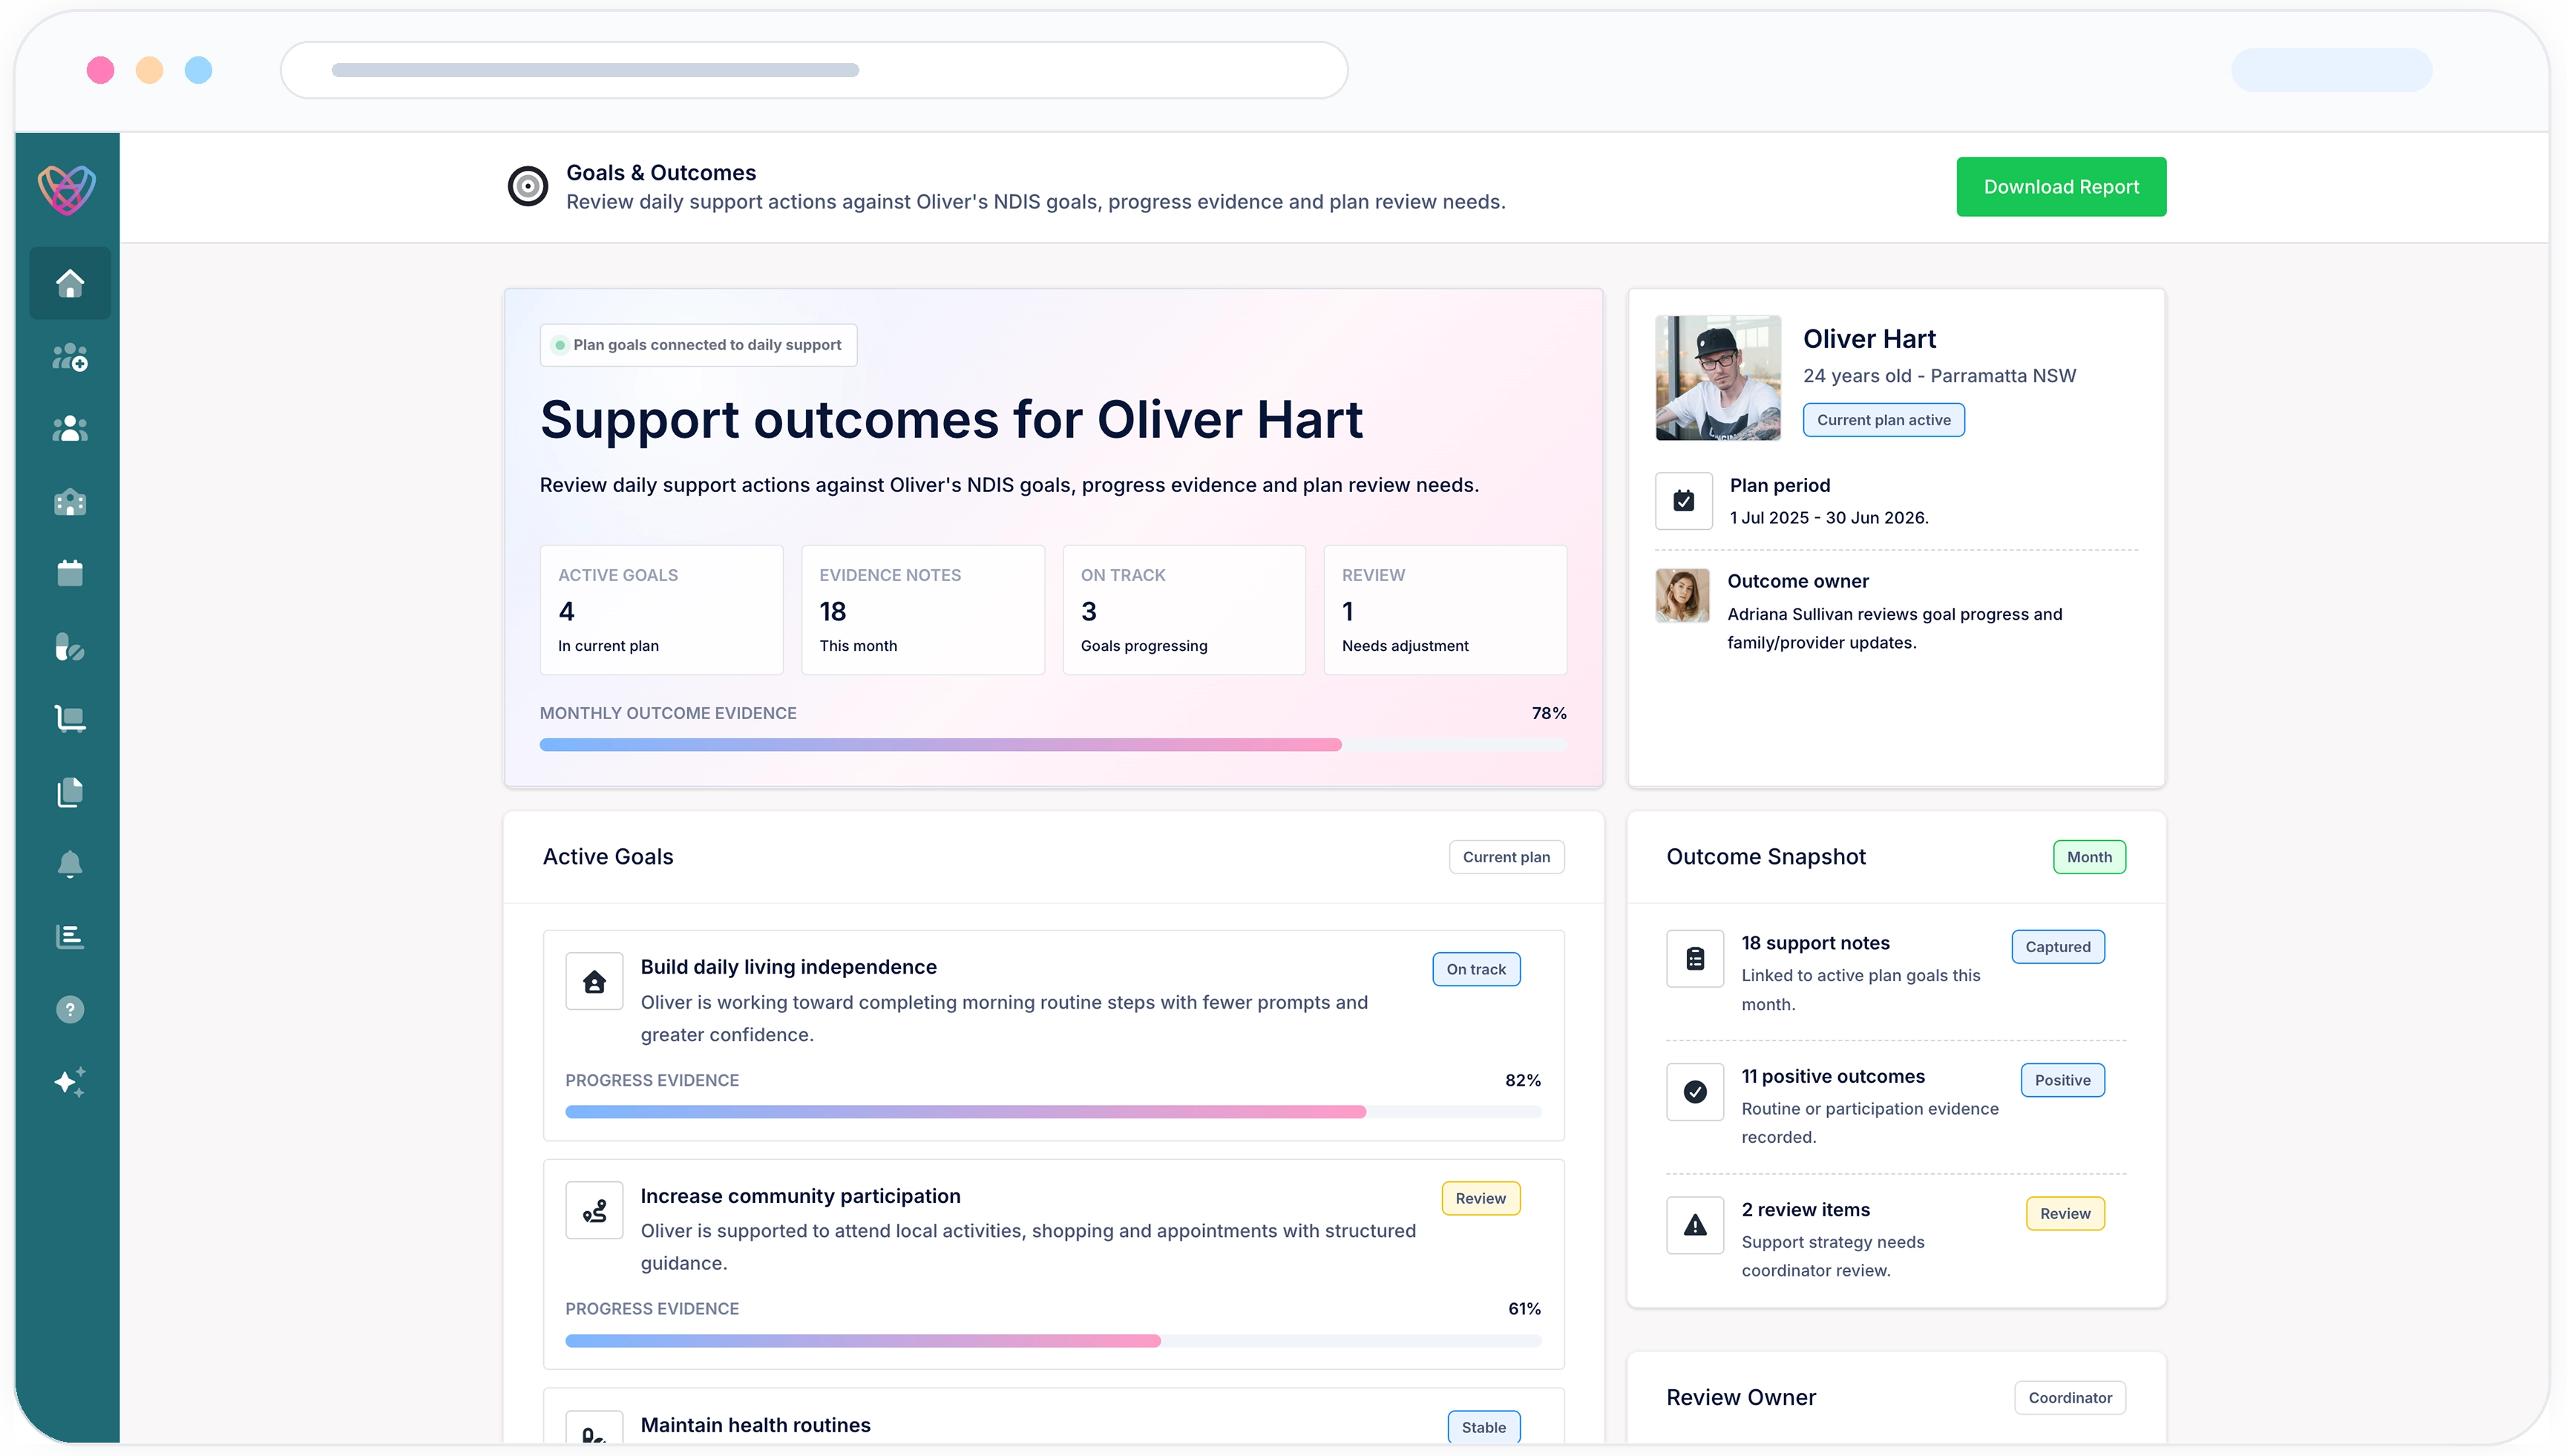Click the Positive badge
This screenshot has height=1456, width=2567.
point(2062,1080)
